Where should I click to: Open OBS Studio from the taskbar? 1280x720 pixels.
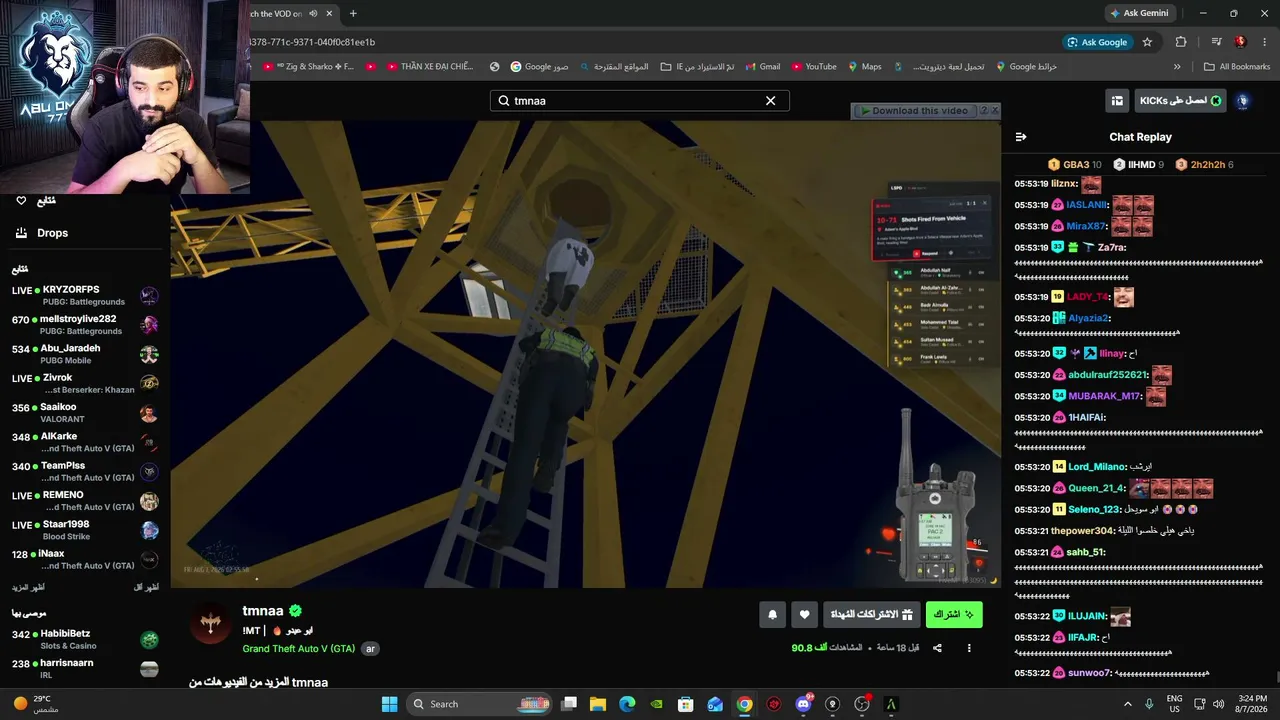[x=861, y=704]
